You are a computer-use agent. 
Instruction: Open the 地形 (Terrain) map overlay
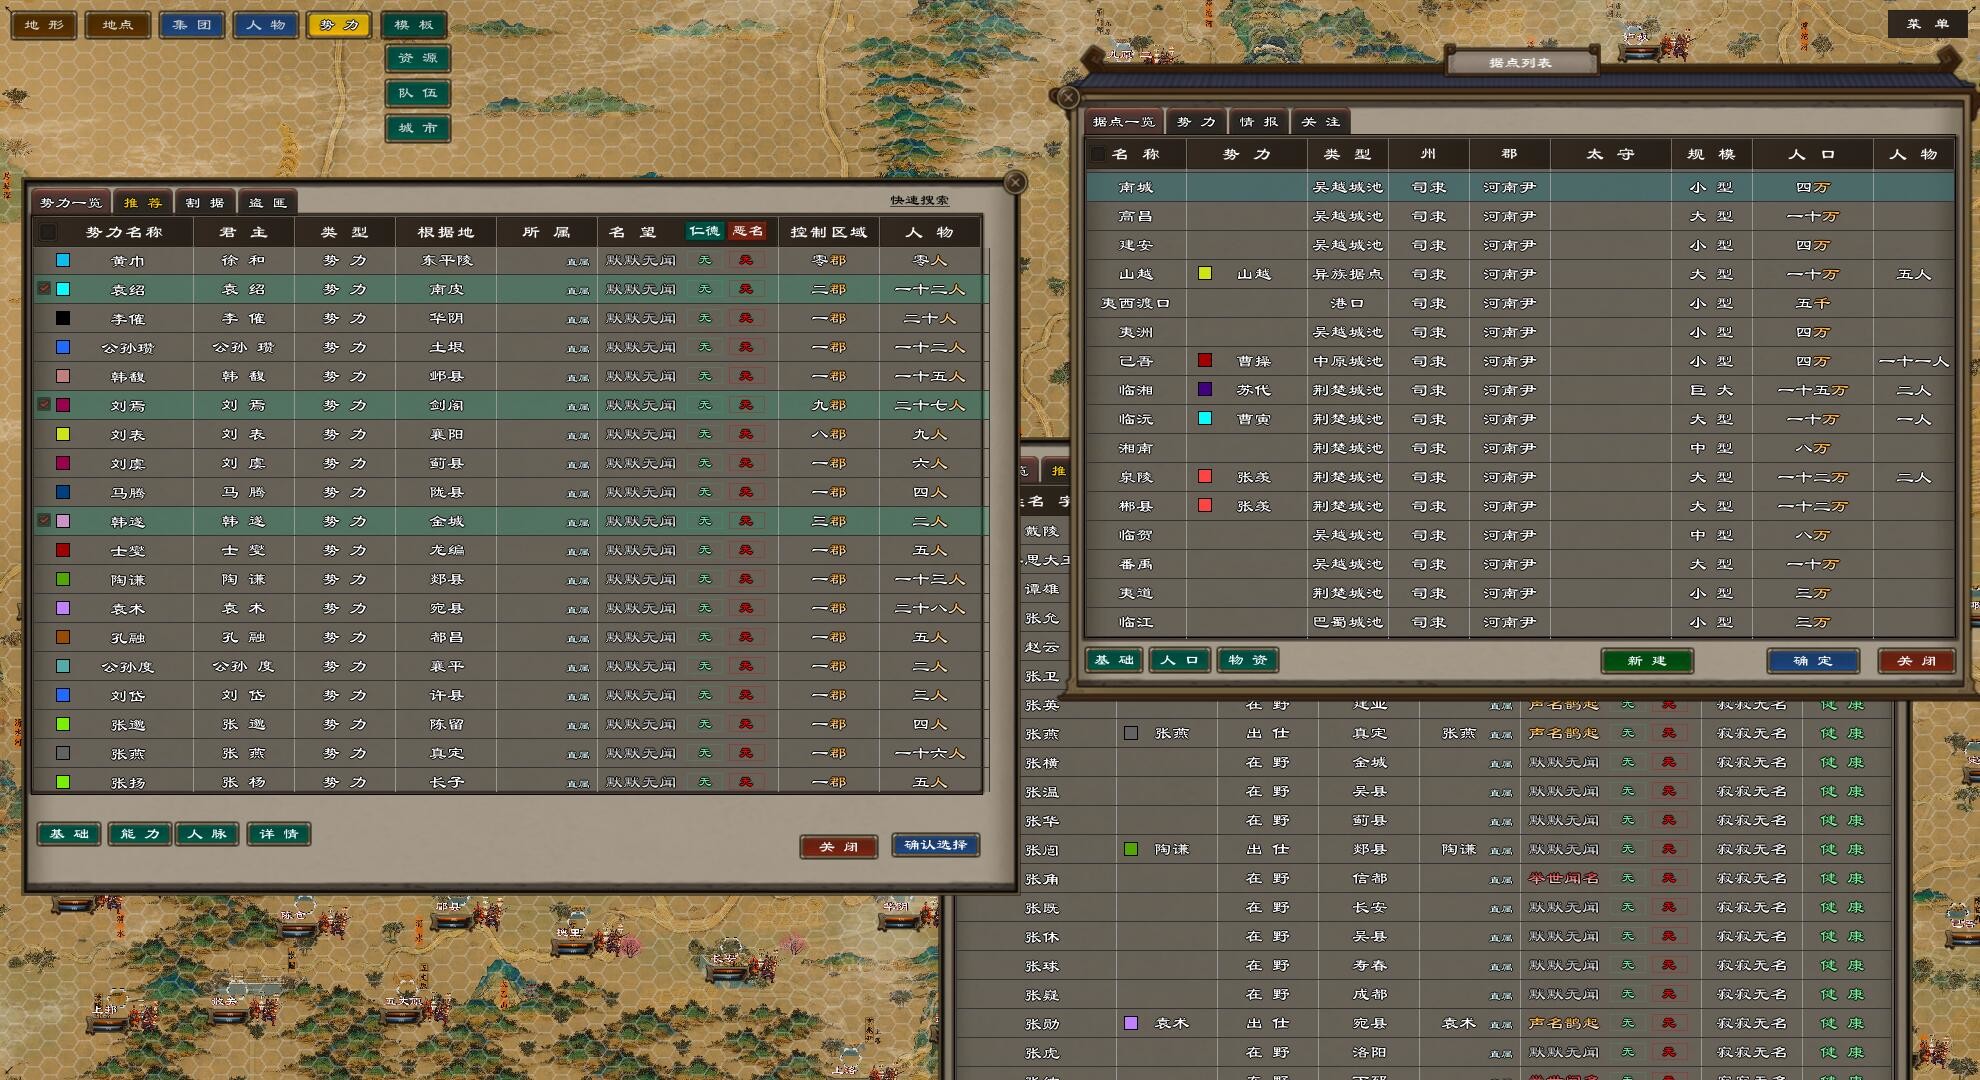coord(43,25)
